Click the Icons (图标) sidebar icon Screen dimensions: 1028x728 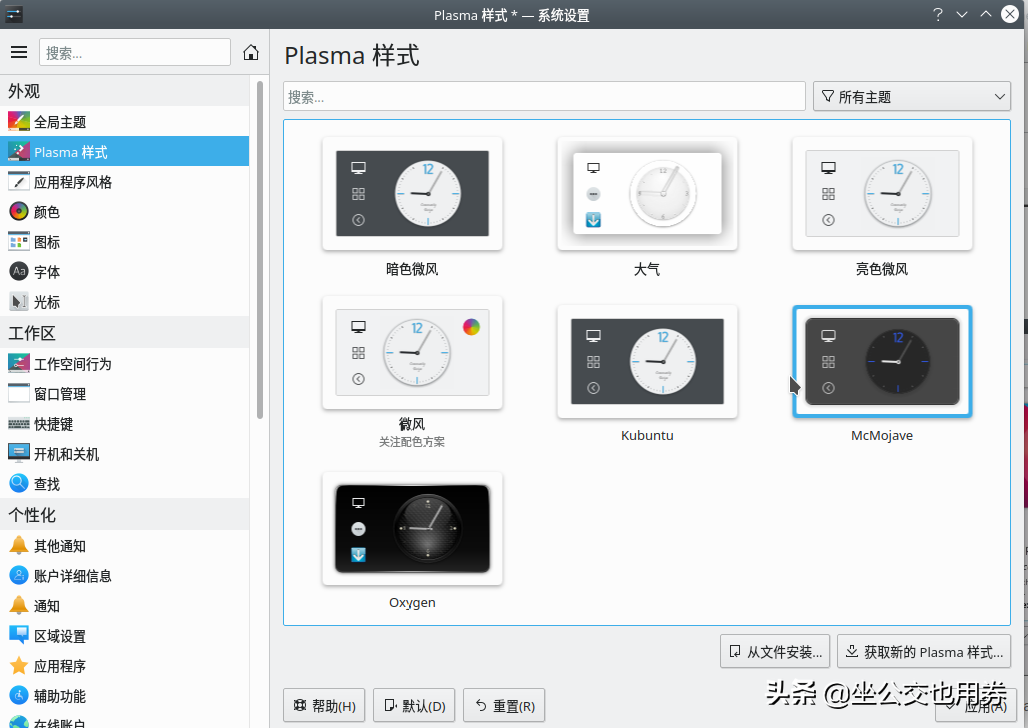point(19,241)
